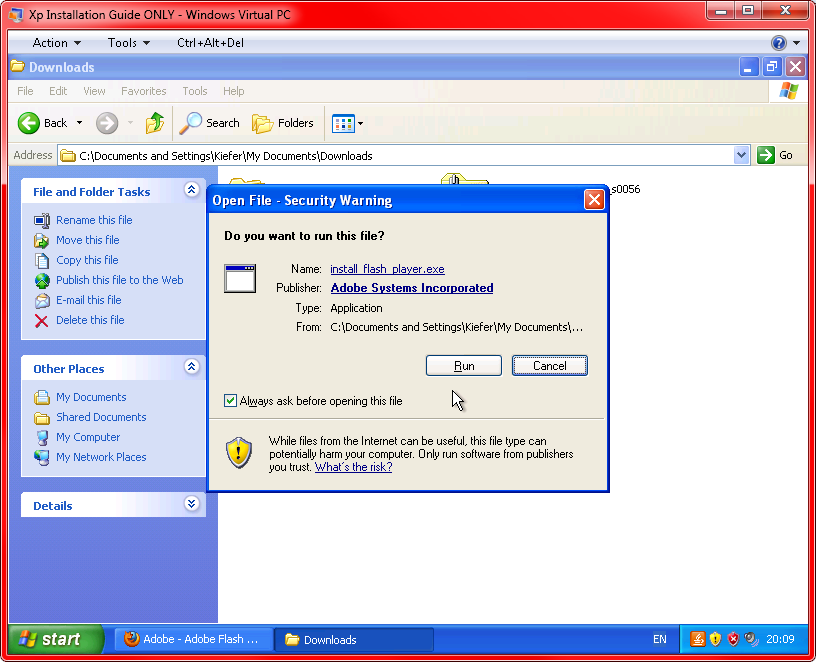
Task: Open the File menu in Downloads window
Action: point(25,91)
